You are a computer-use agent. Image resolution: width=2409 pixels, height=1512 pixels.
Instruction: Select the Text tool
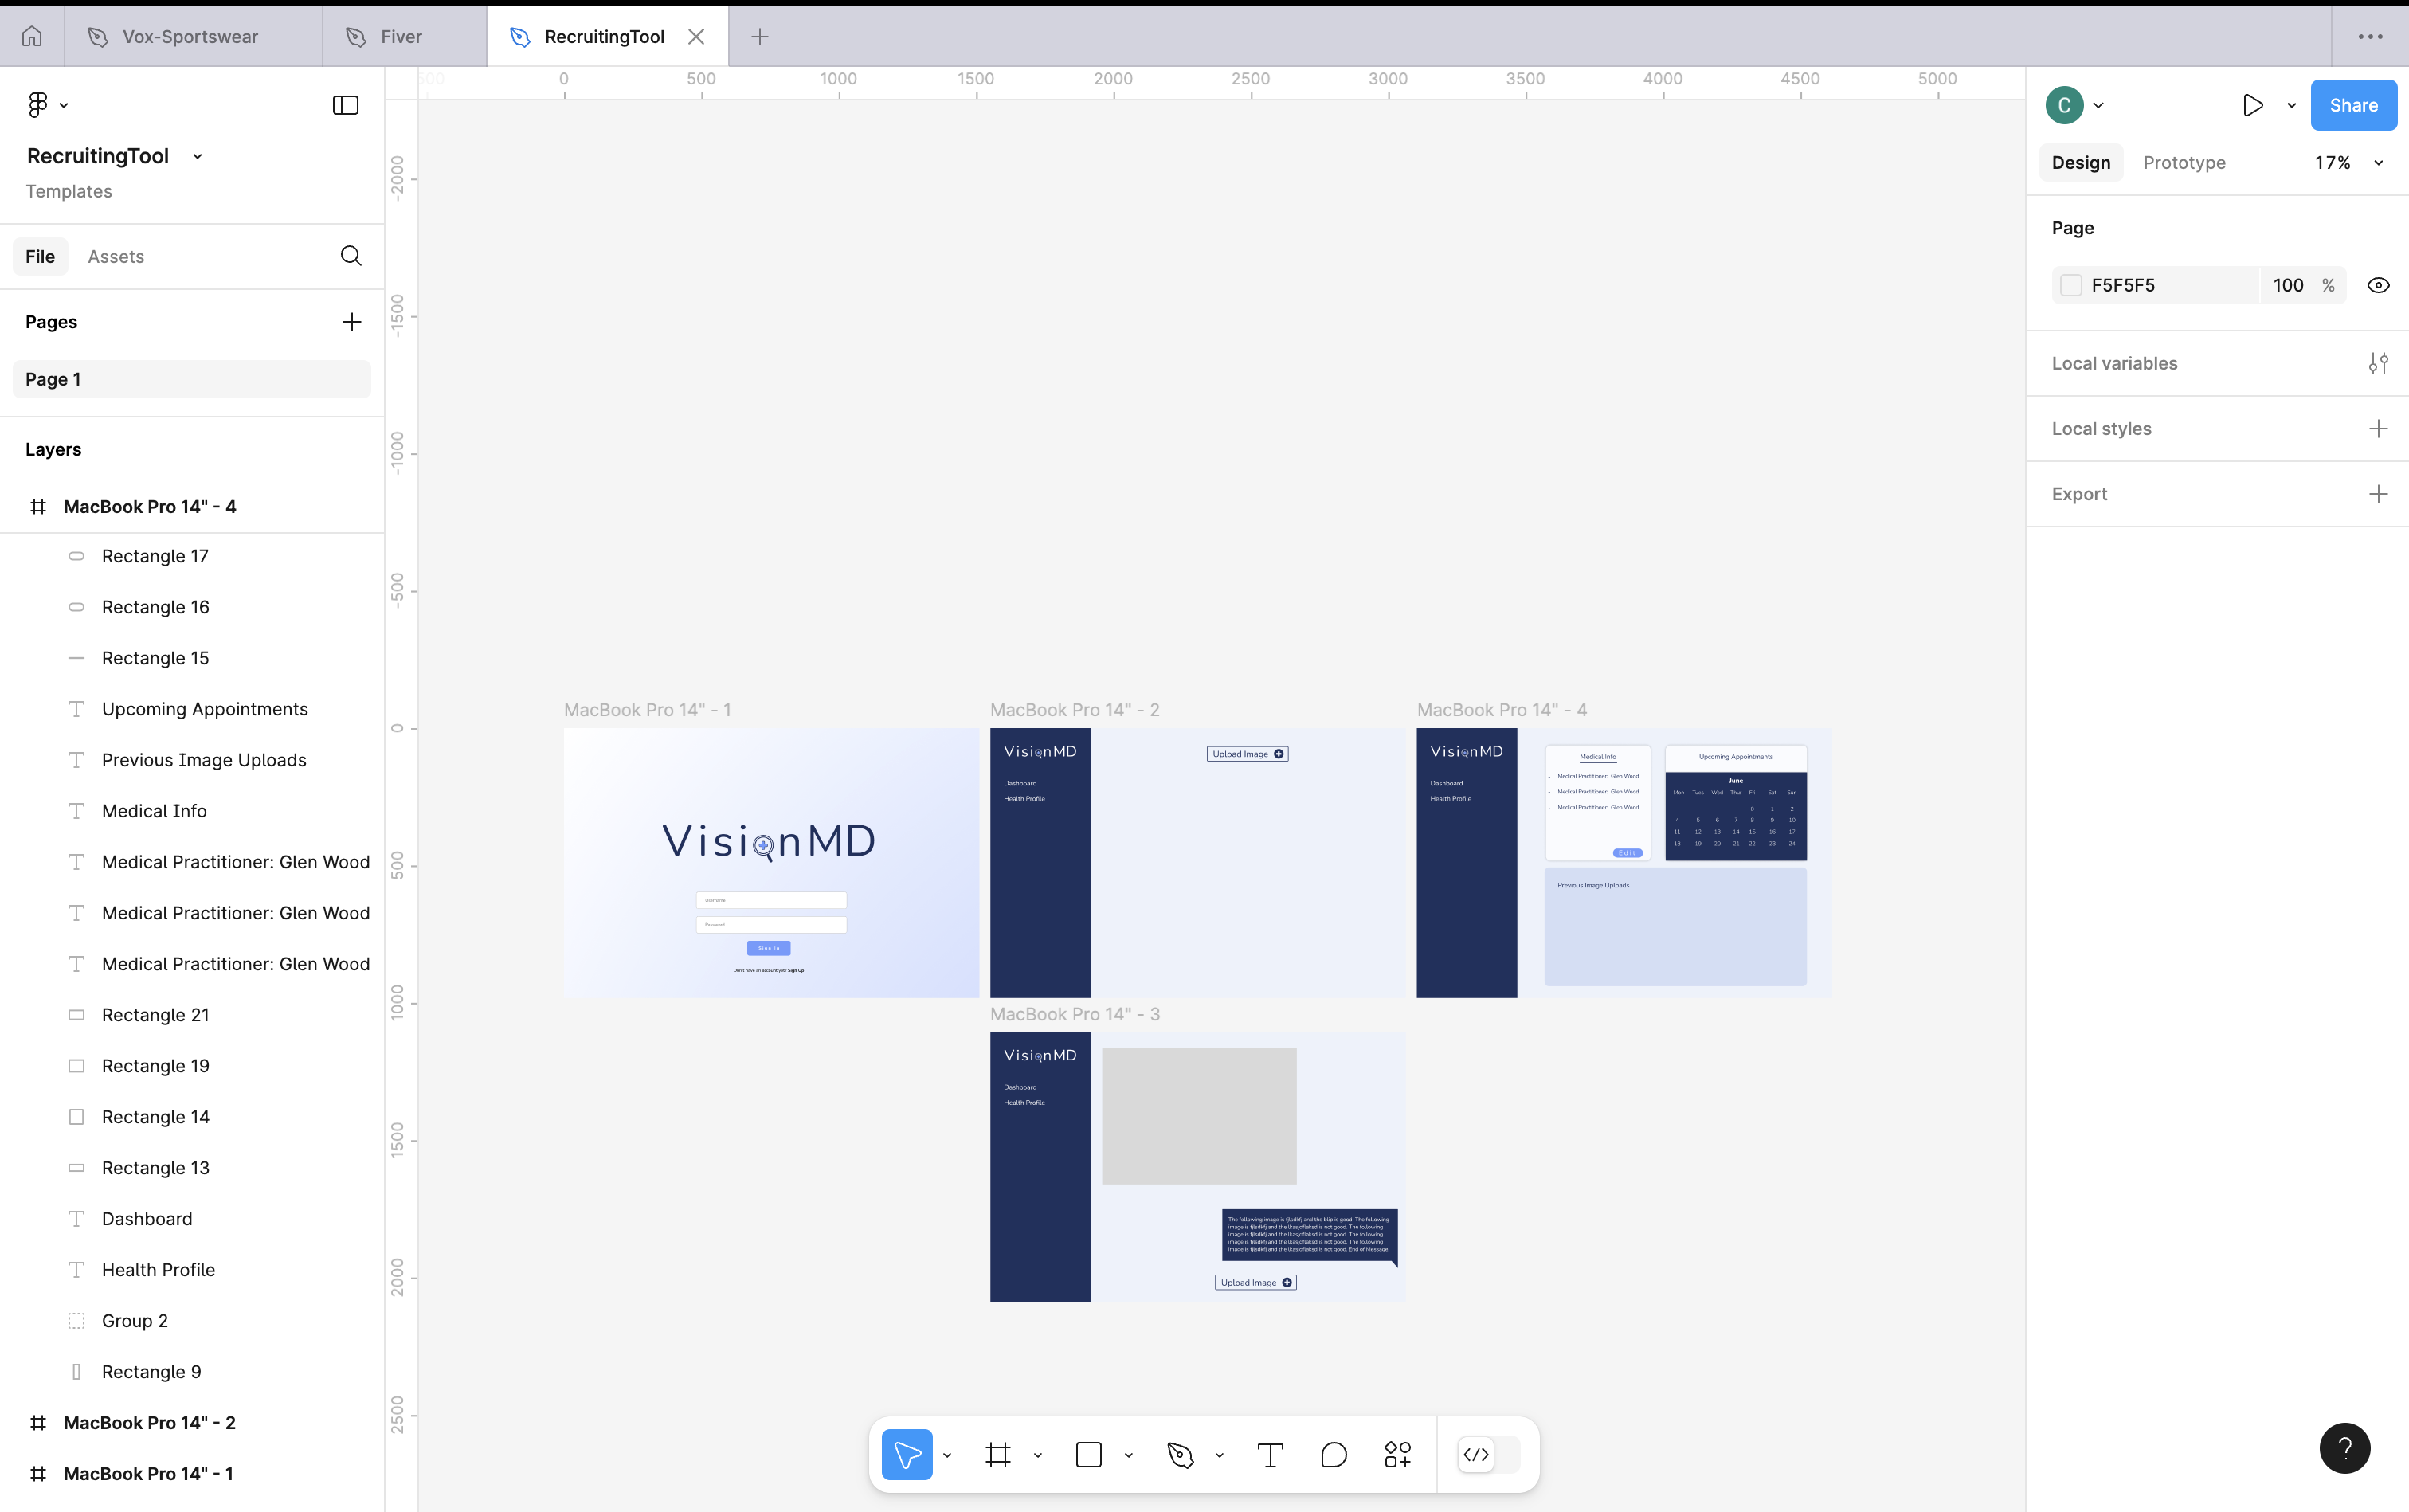(x=1270, y=1455)
